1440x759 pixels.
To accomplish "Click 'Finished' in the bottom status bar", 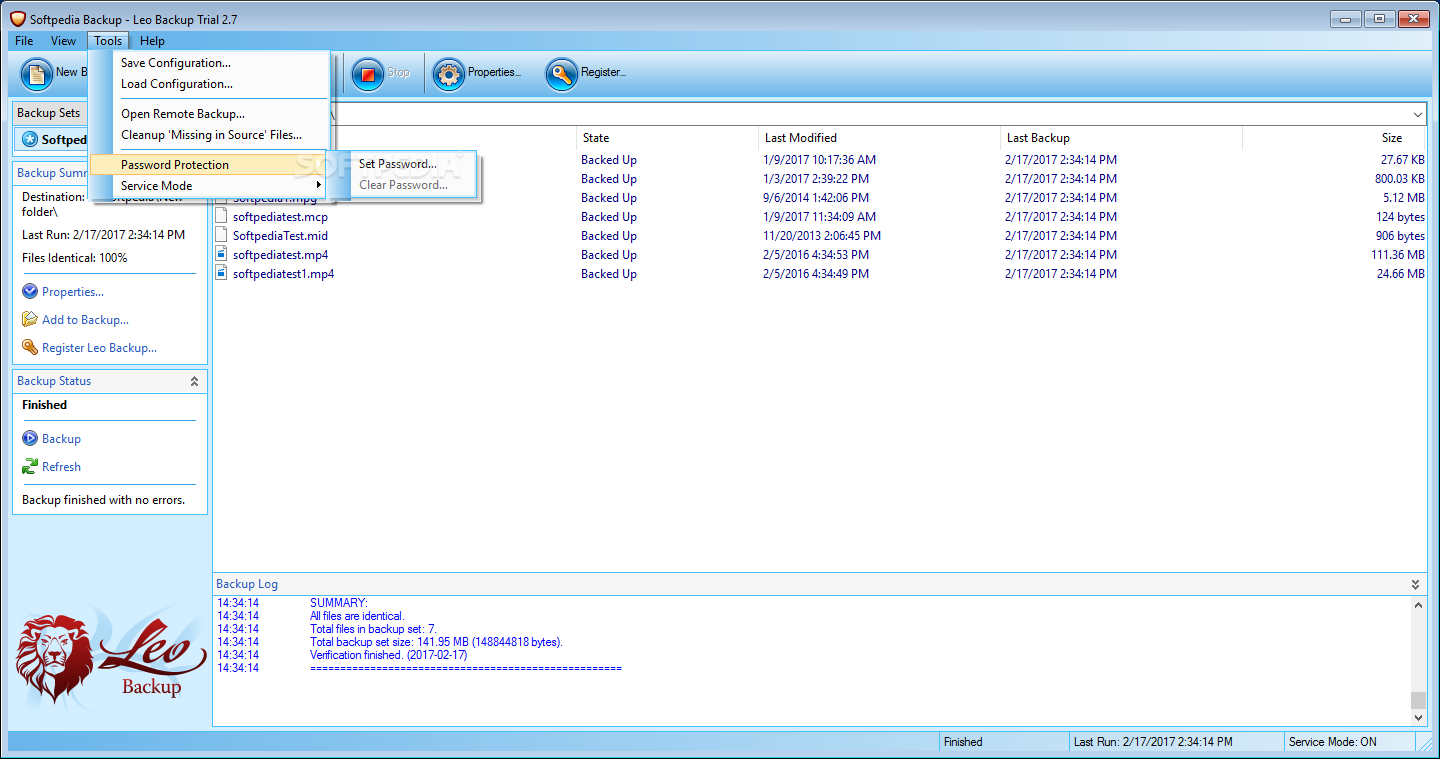I will 963,742.
